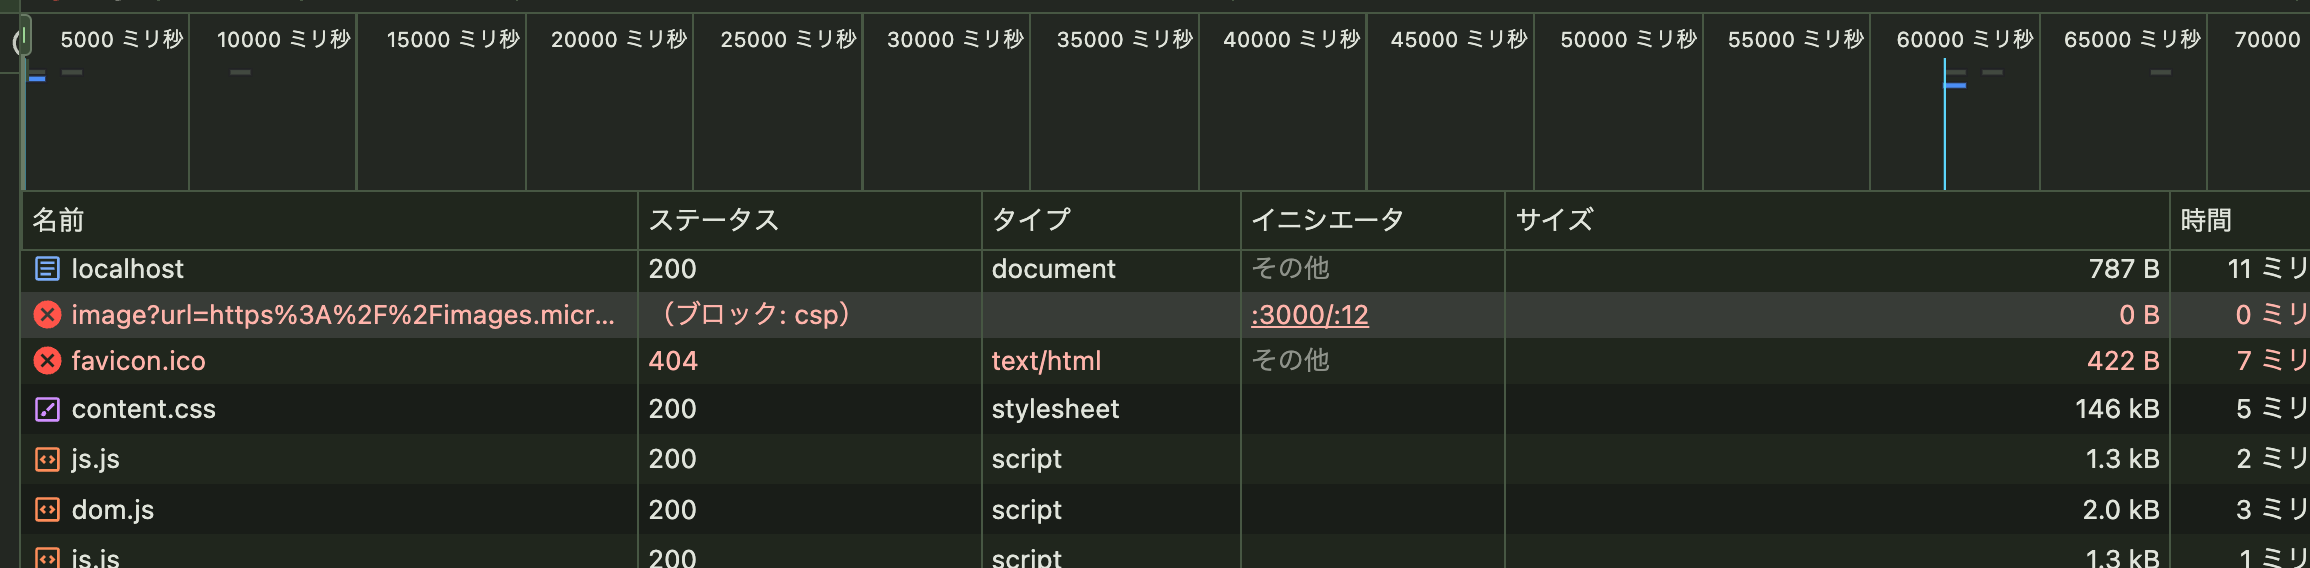This screenshot has width=2310, height=568.
Task: Click the blue marker line near 60000 ミリ秒
Action: pyautogui.click(x=1944, y=130)
